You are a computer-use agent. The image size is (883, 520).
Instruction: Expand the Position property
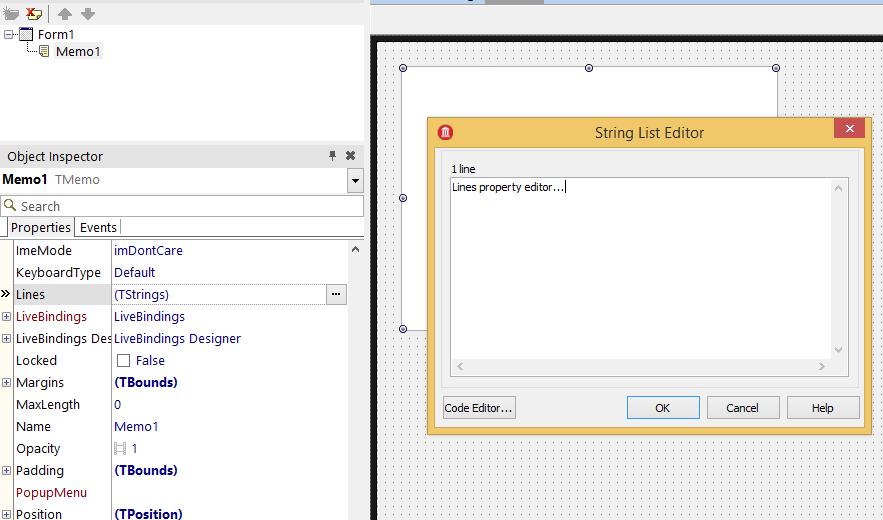click(x=6, y=514)
